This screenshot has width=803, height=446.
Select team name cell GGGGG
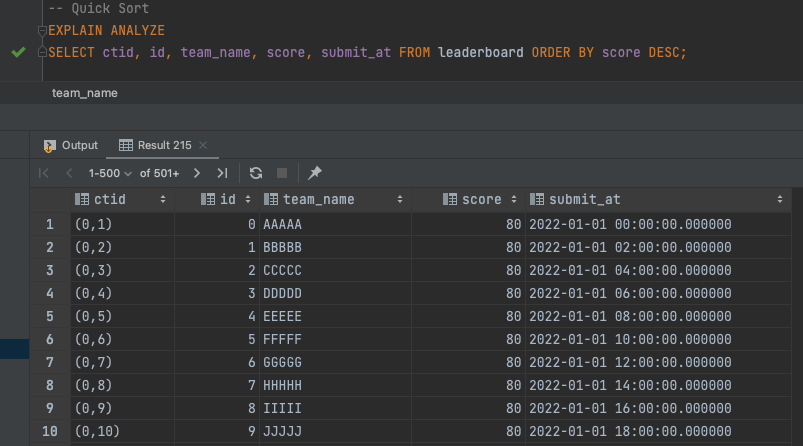[335, 363]
